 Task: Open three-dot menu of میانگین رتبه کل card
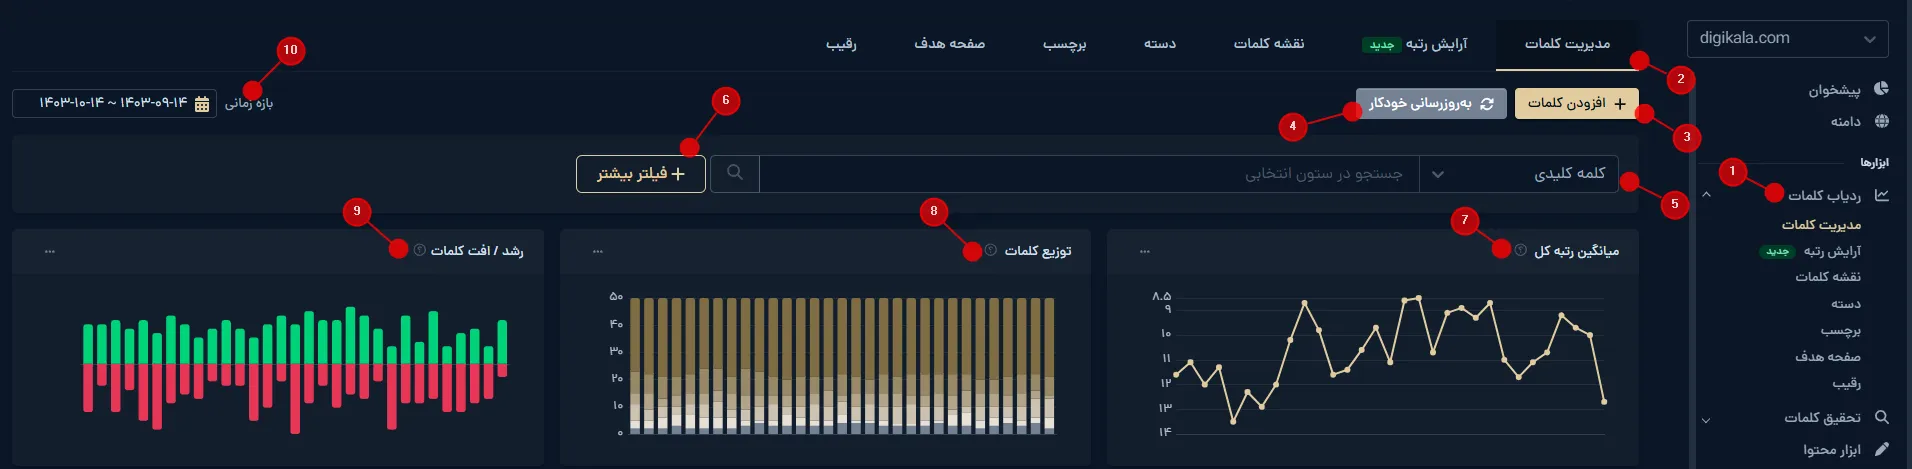1144,251
